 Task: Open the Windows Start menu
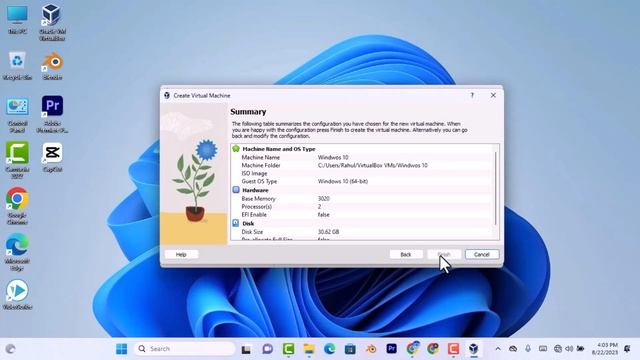[x=121, y=349]
